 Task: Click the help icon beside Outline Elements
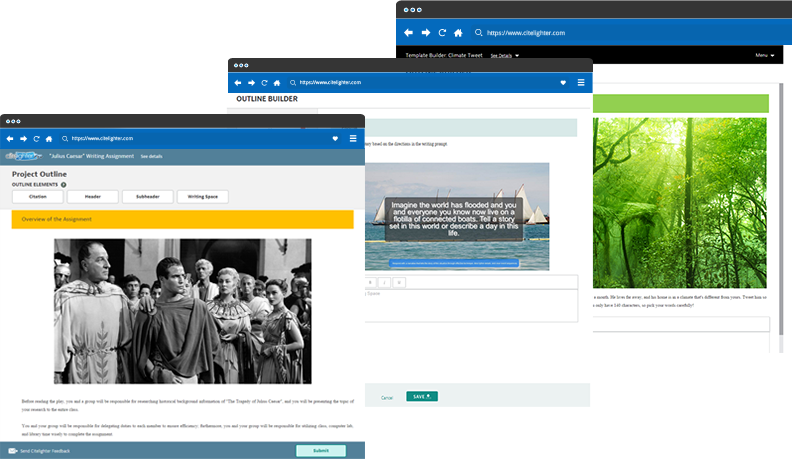click(64, 185)
